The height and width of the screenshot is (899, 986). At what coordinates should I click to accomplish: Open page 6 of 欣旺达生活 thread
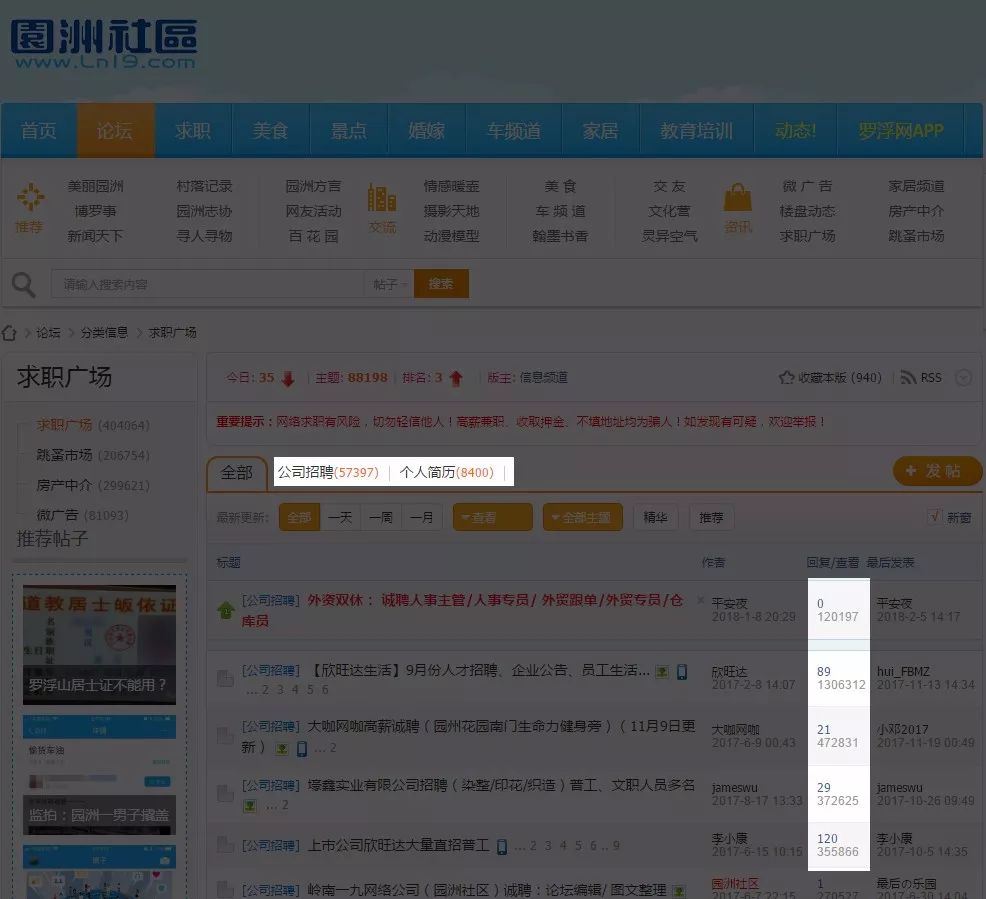tap(325, 690)
